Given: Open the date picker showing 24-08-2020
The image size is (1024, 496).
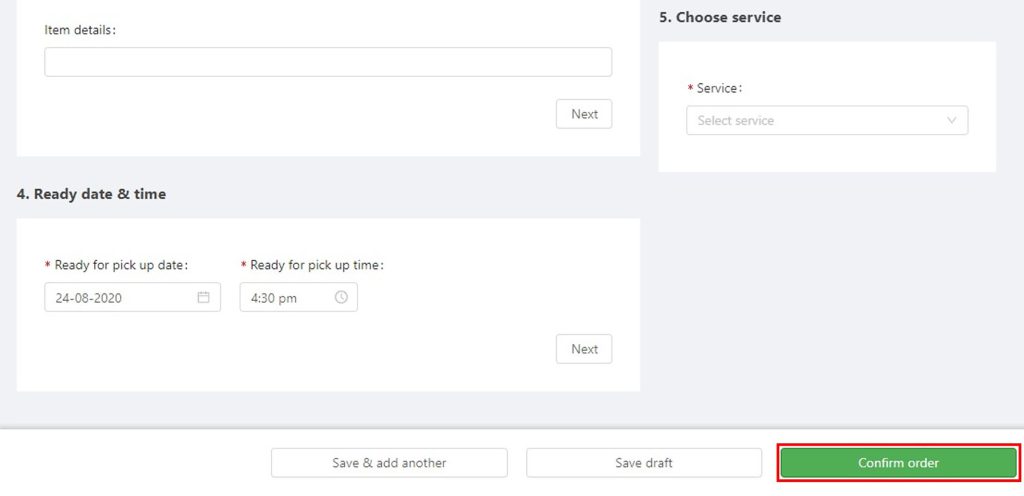Looking at the screenshot, I should point(133,297).
